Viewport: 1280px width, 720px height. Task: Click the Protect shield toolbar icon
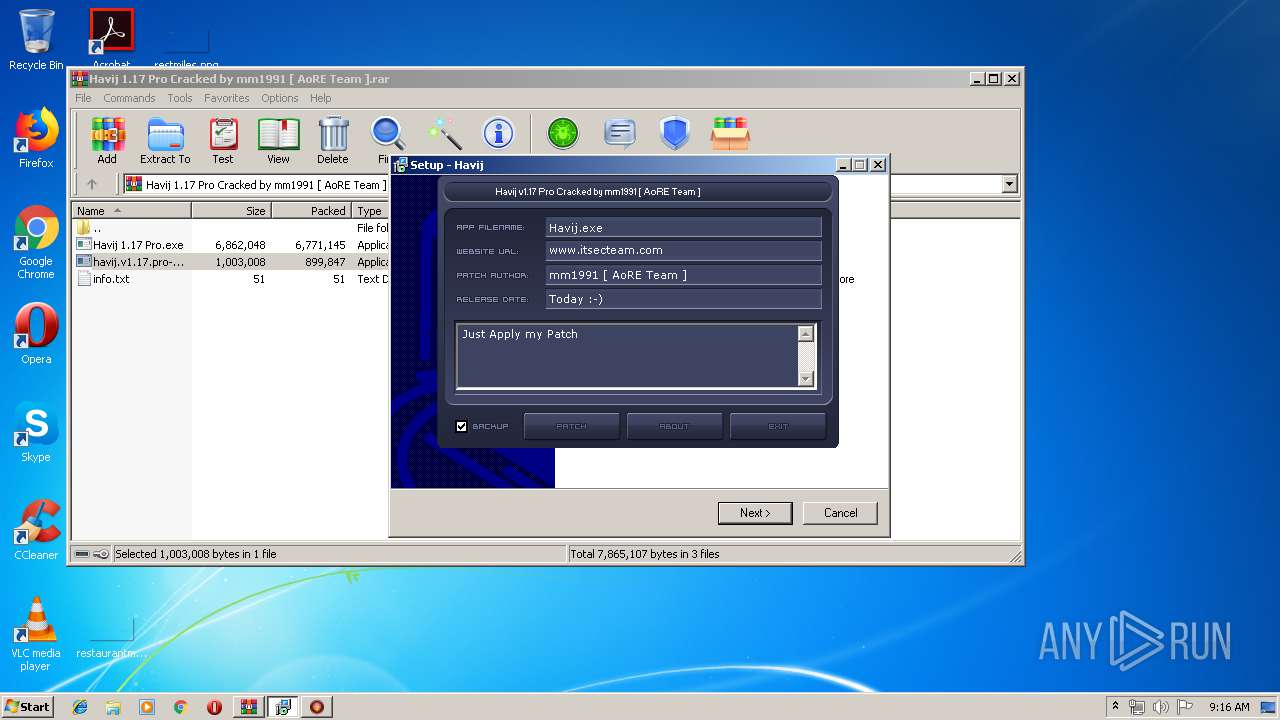click(675, 133)
